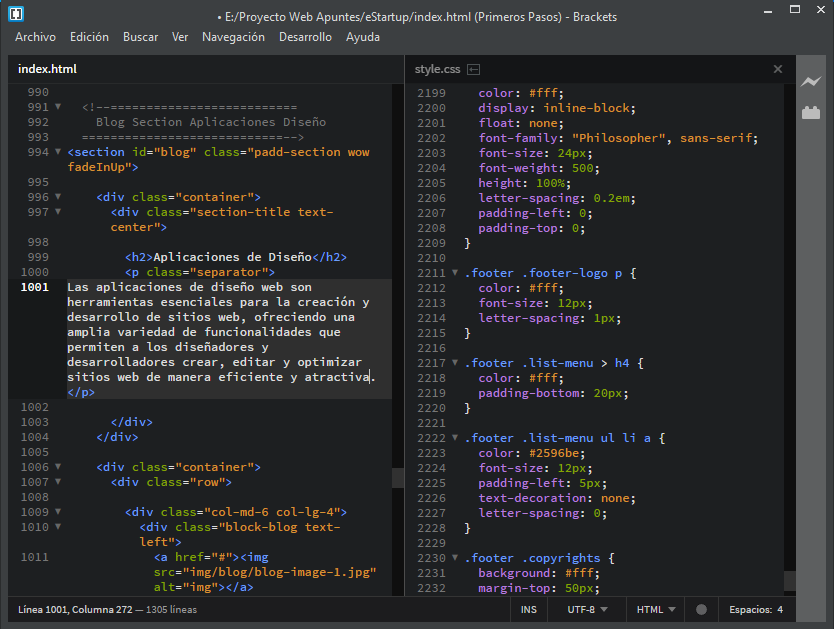Select the index.html pane header
834x629 pixels.
[47, 69]
